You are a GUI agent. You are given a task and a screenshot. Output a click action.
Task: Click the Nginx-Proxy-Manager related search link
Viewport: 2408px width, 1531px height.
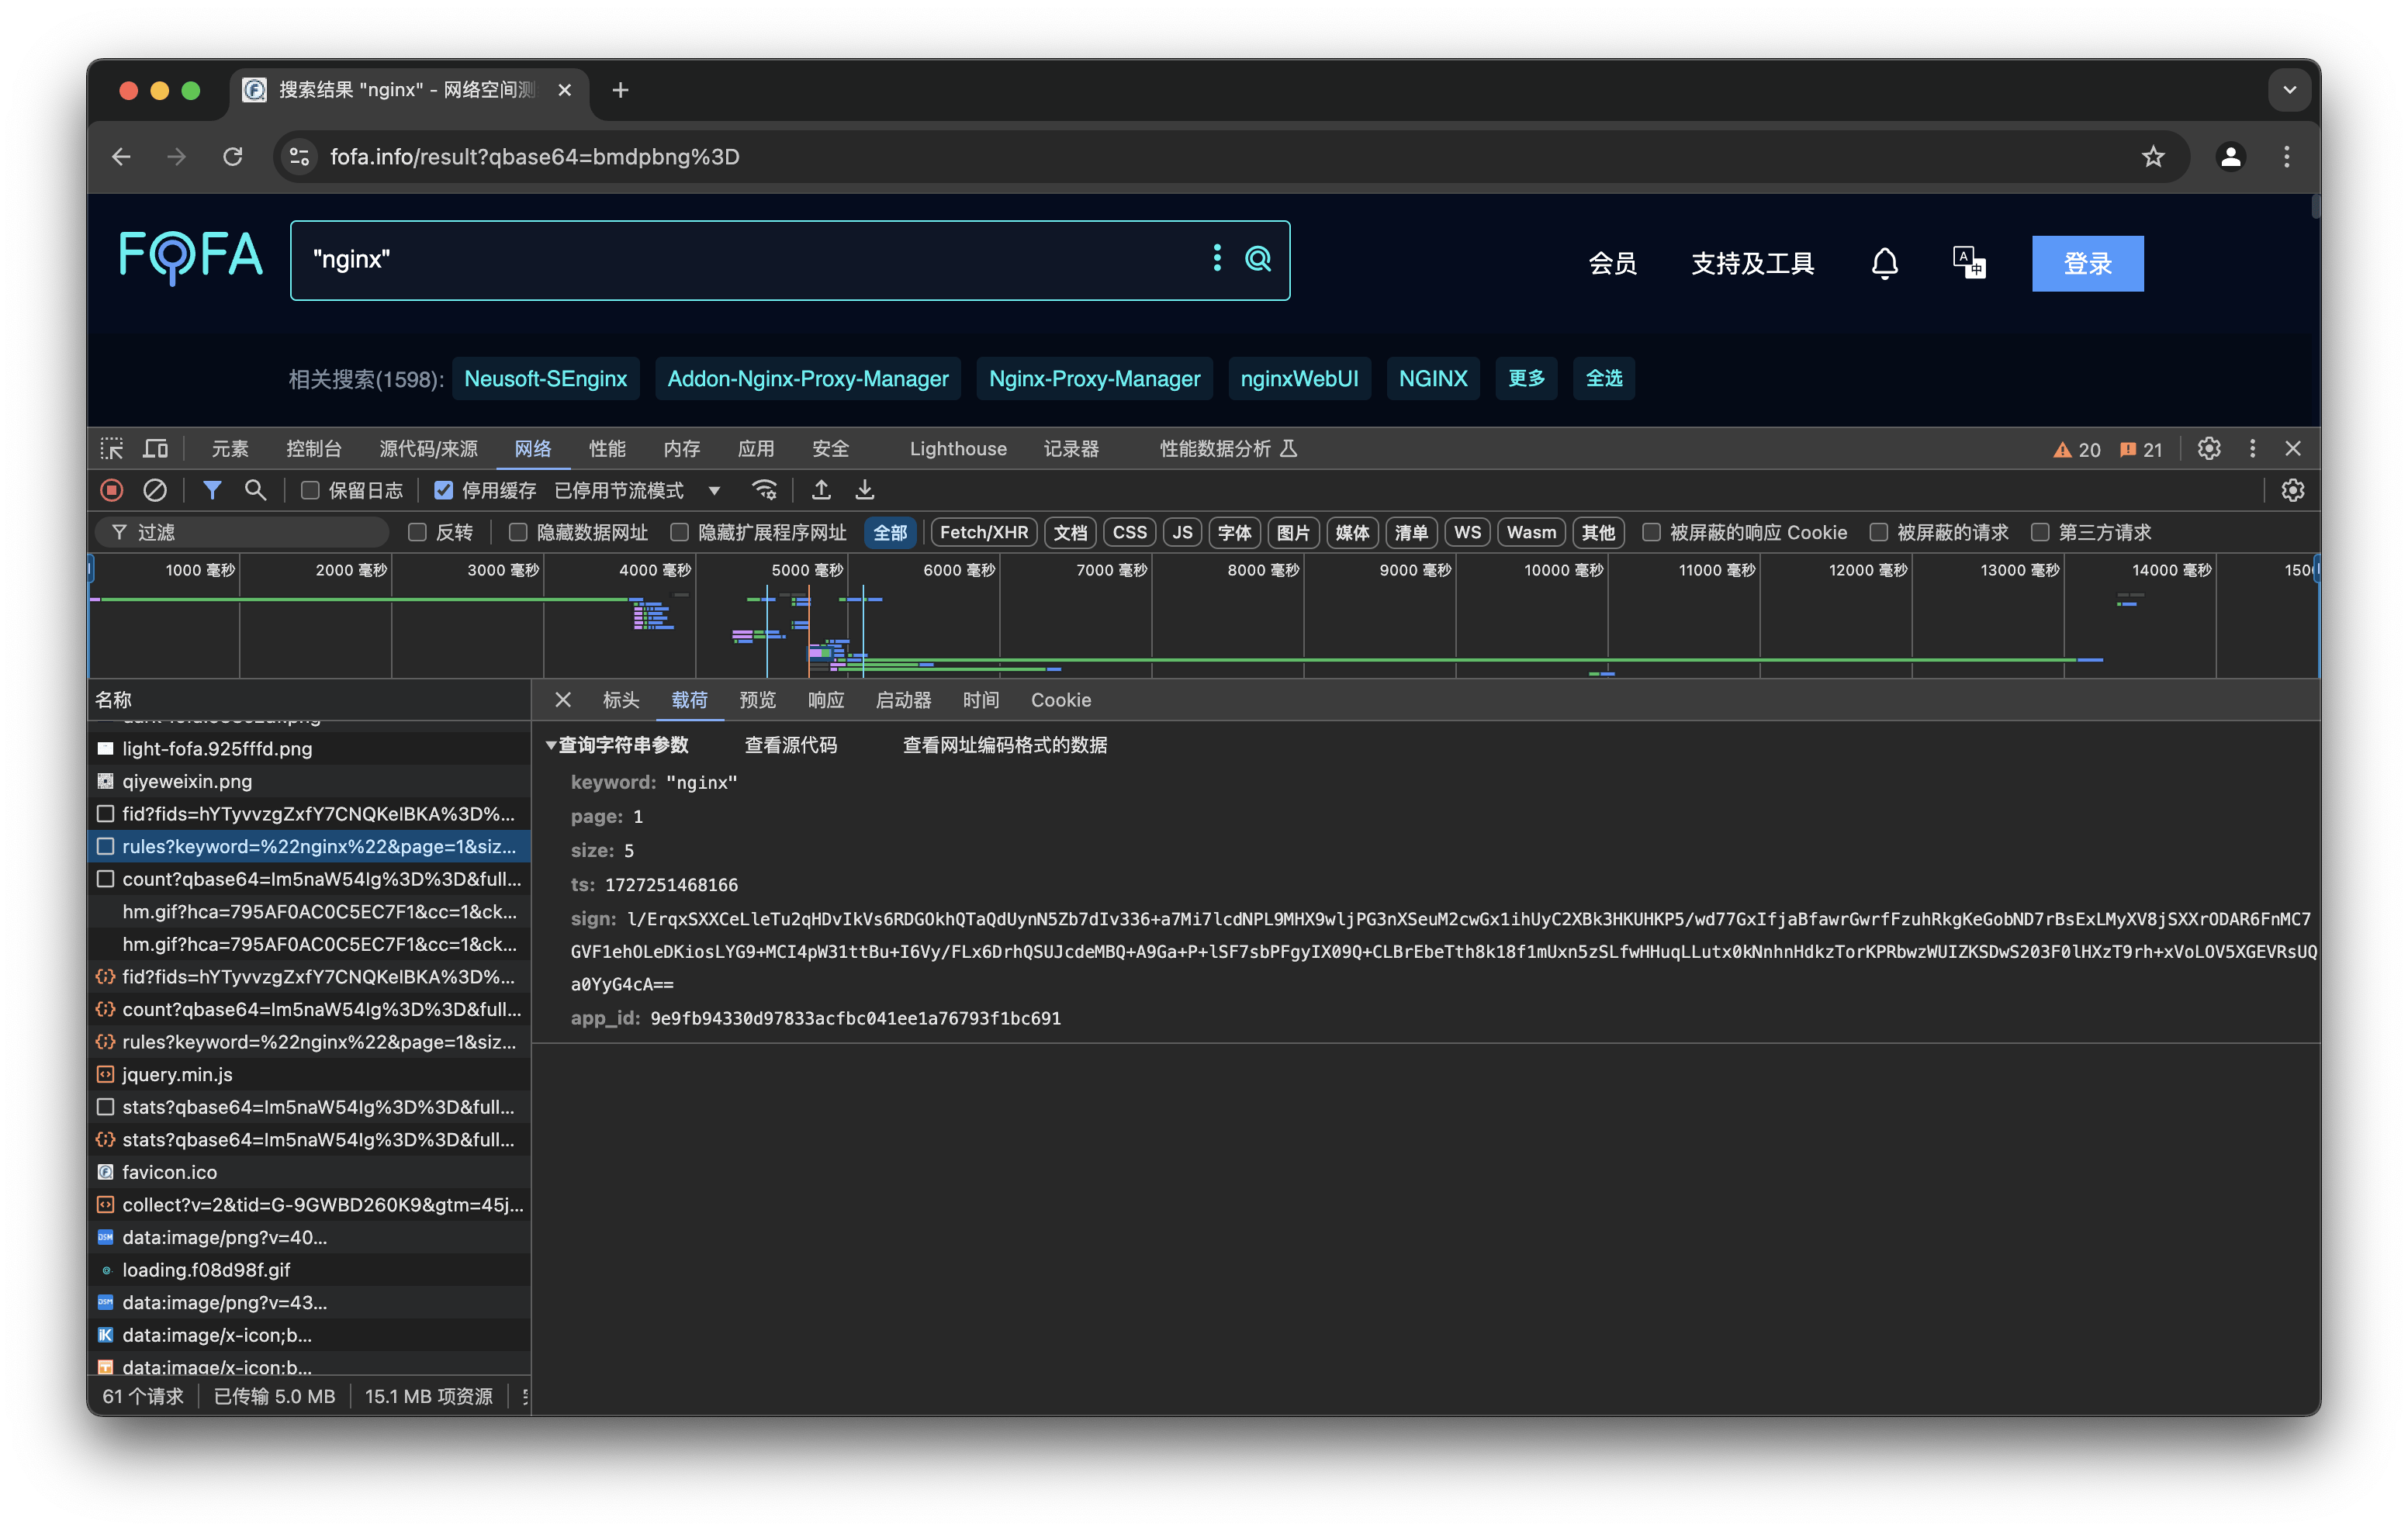(1094, 379)
